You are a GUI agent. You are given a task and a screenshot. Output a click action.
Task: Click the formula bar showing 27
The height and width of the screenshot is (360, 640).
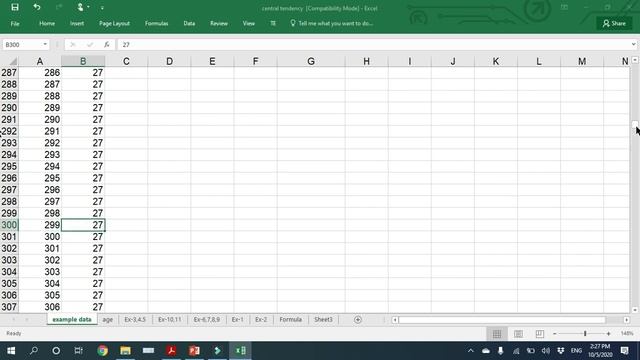(373, 44)
